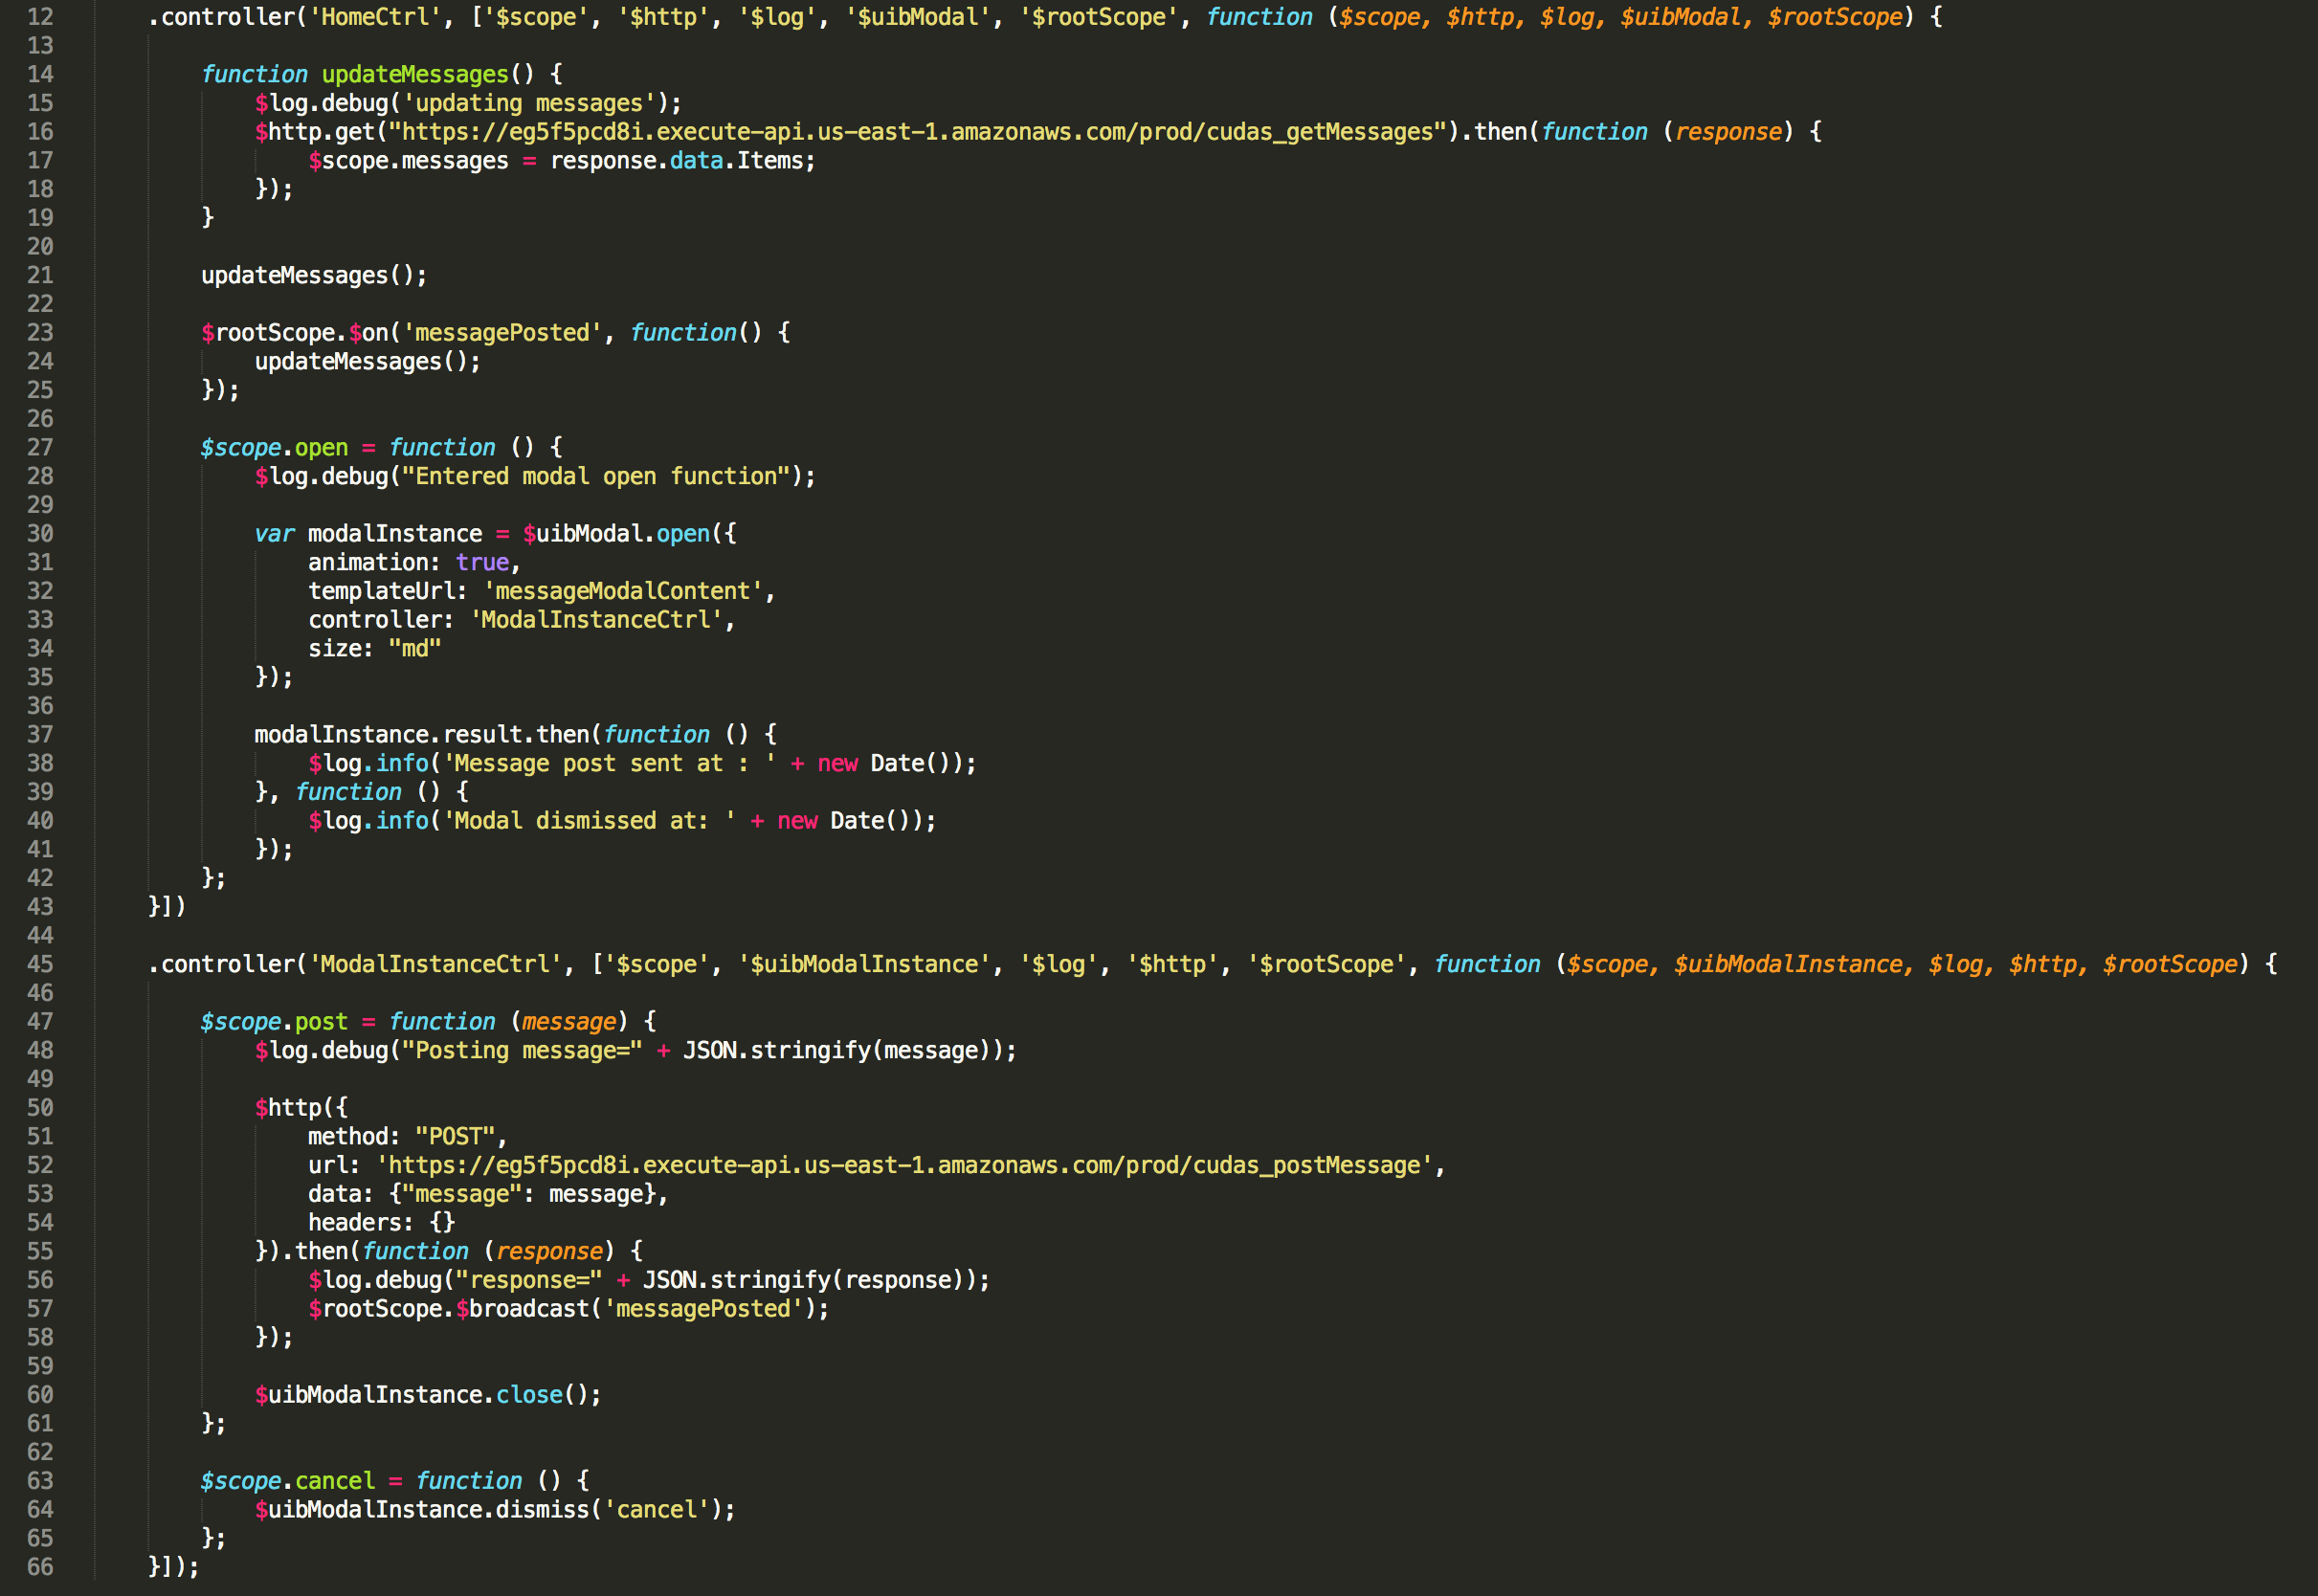Click line number 45 in the gutter
The height and width of the screenshot is (1596, 2318).
point(40,964)
